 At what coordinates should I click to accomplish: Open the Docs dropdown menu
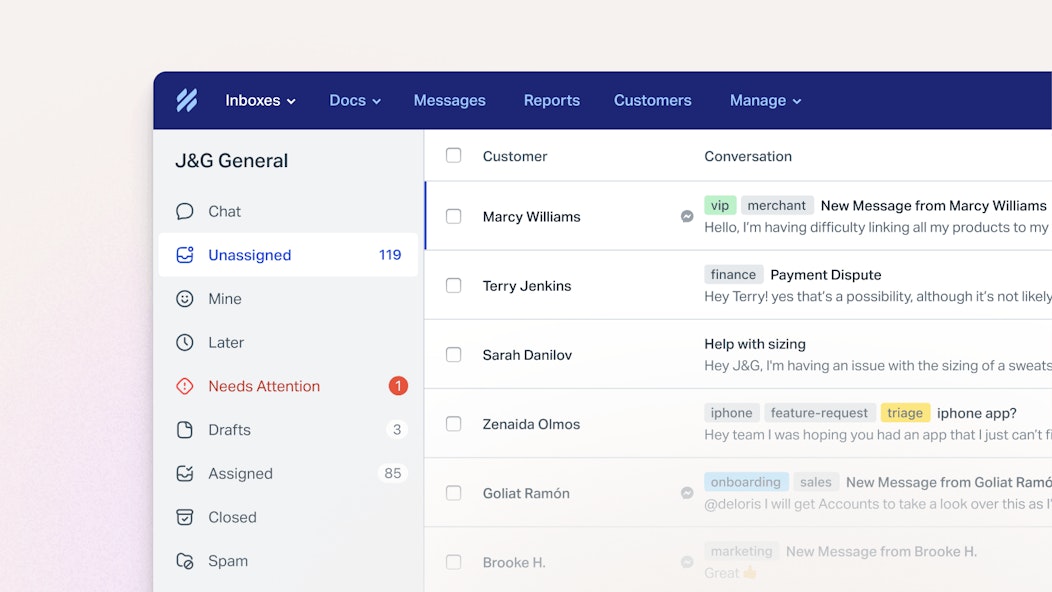354,100
